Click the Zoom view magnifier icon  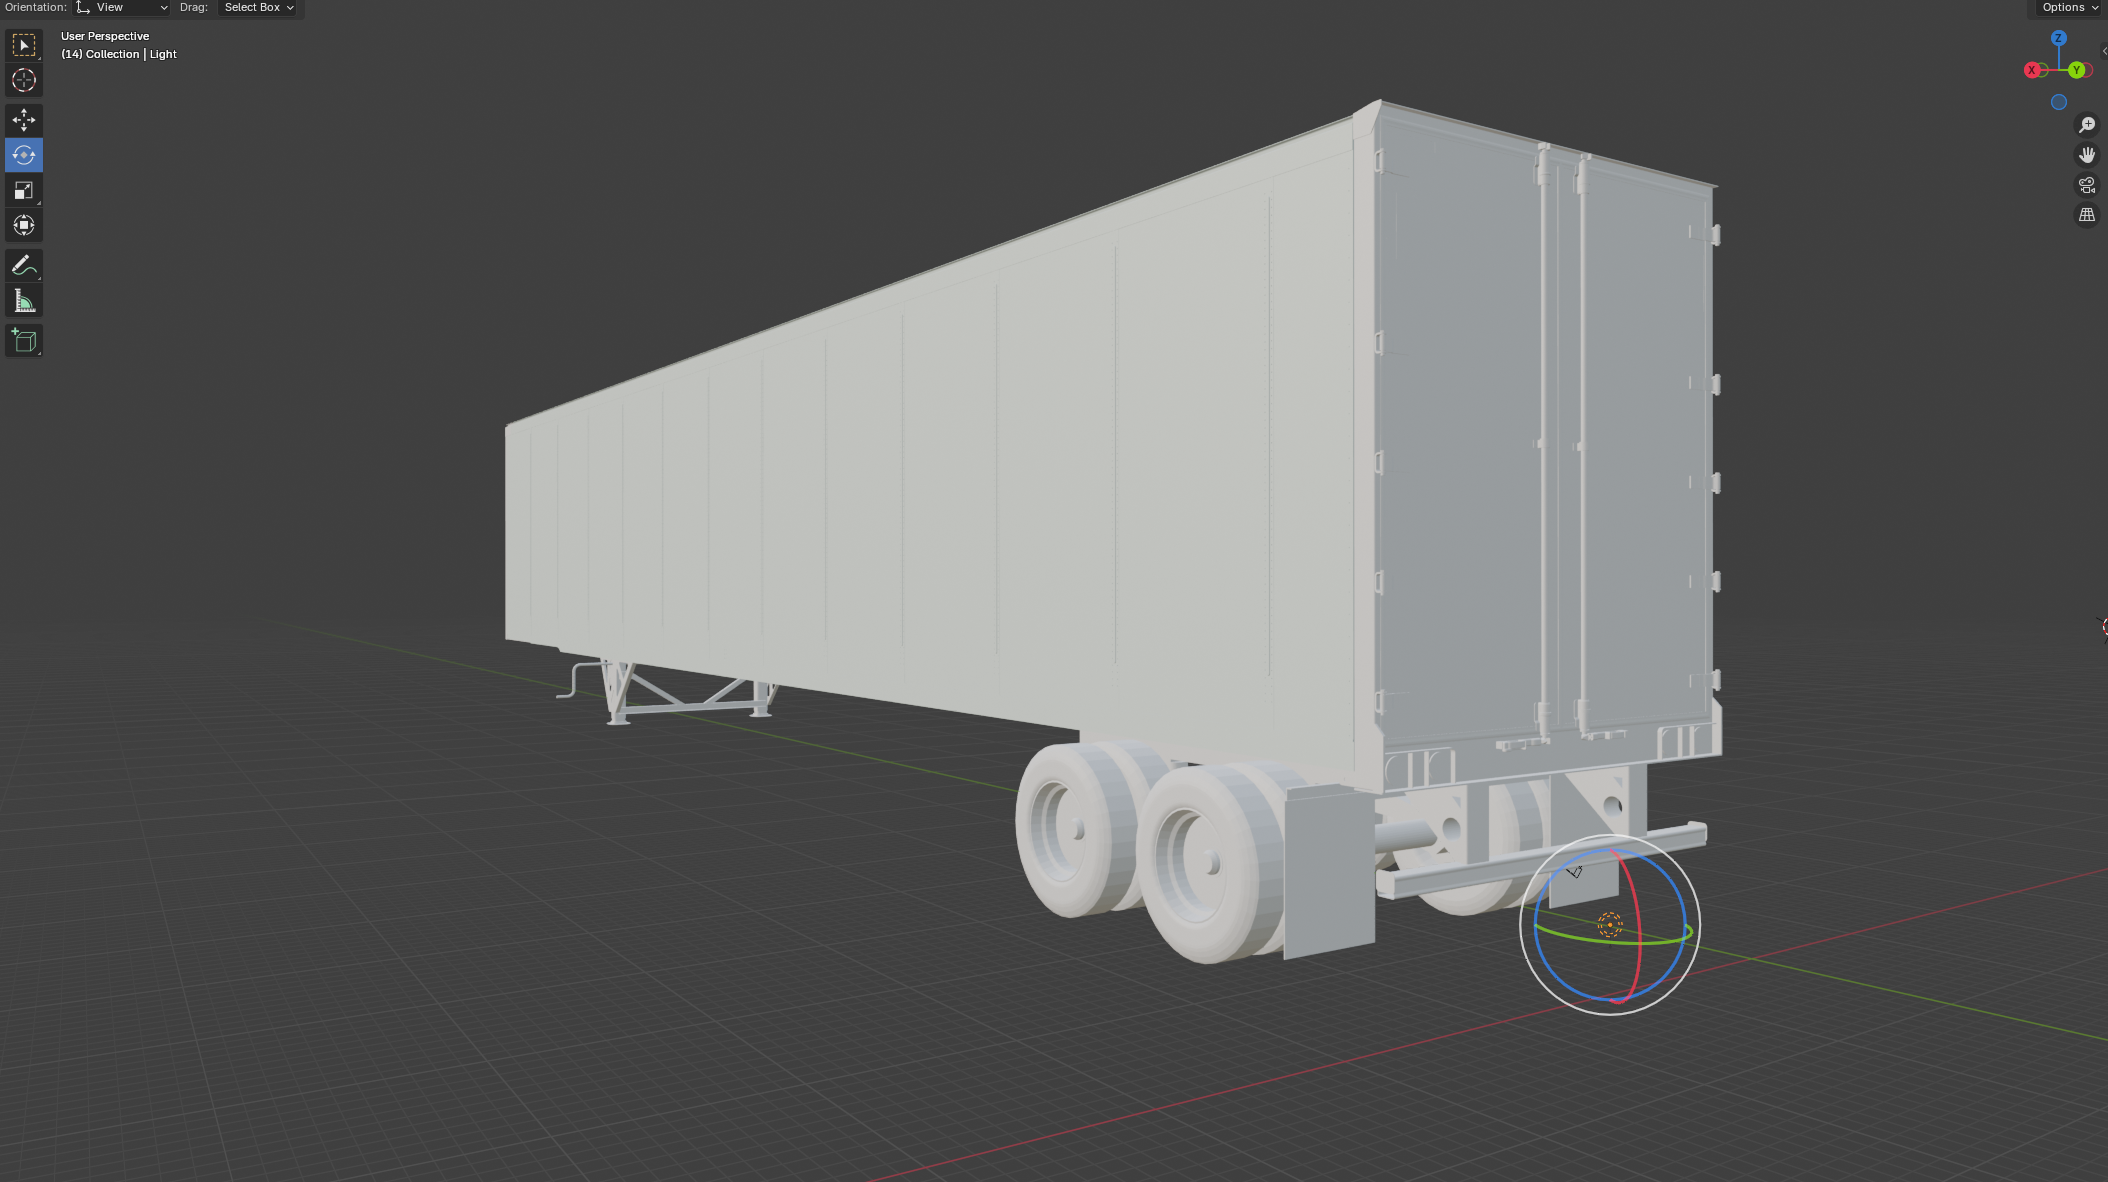tap(2087, 125)
